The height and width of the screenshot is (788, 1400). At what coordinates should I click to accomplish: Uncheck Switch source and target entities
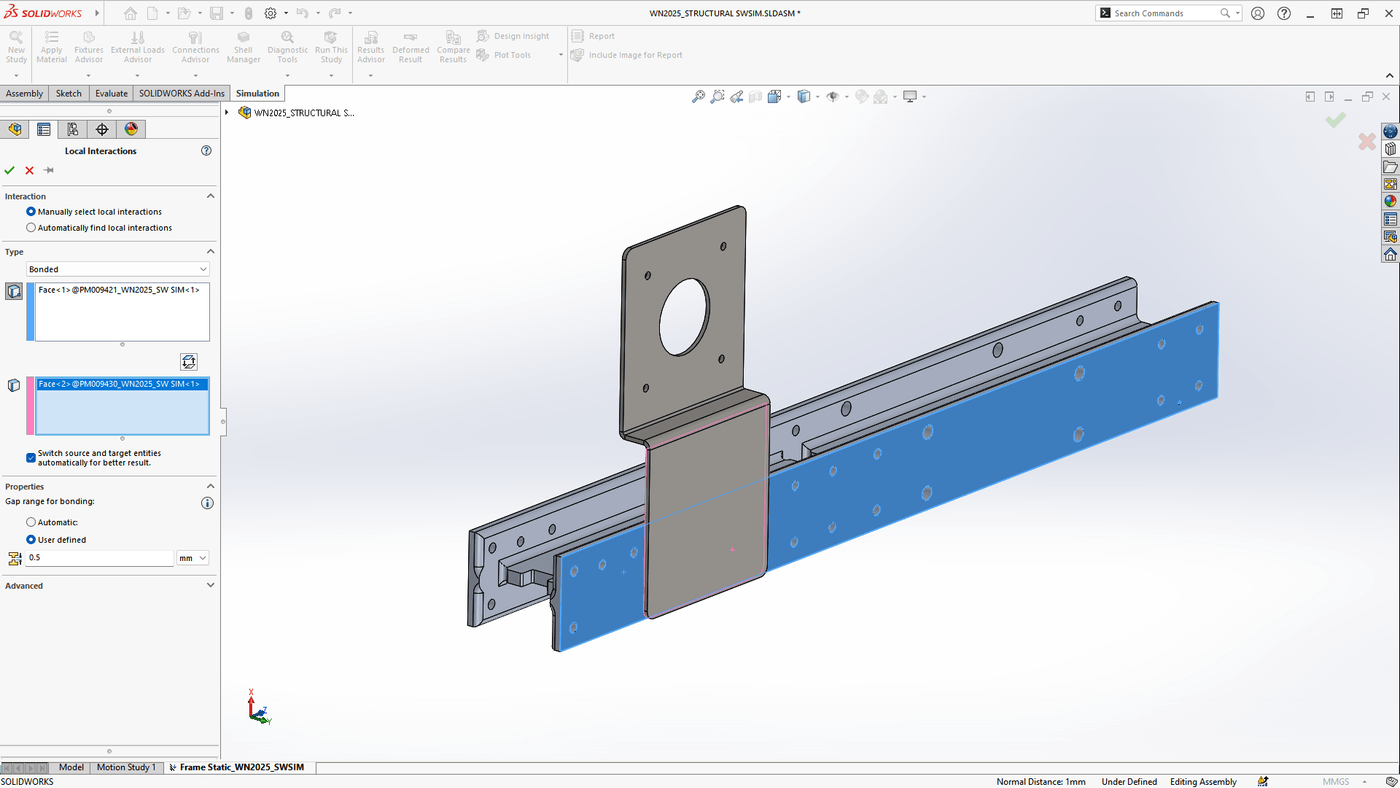point(30,457)
